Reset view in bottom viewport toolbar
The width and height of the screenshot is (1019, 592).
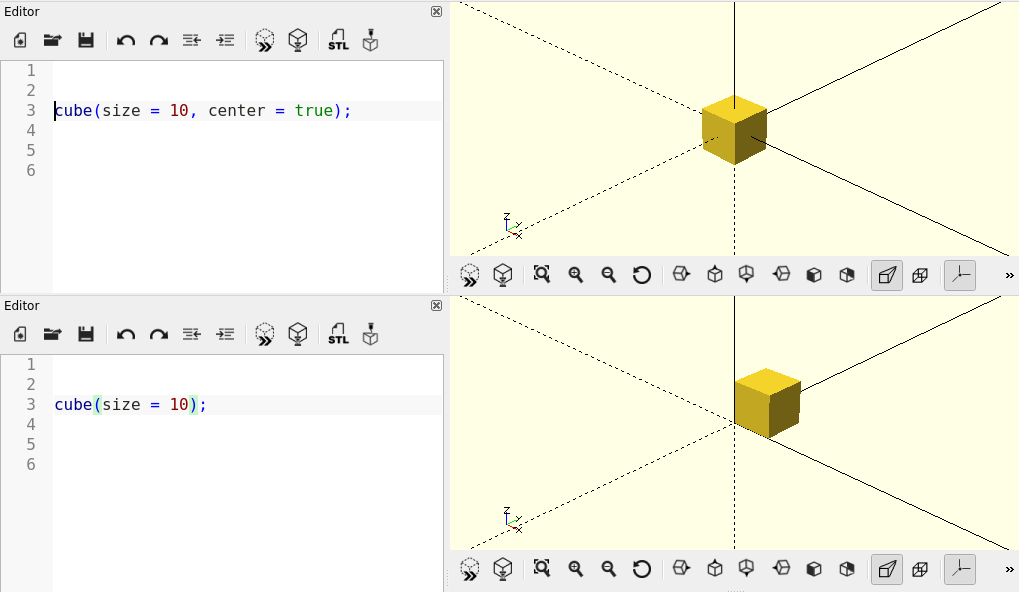click(642, 569)
